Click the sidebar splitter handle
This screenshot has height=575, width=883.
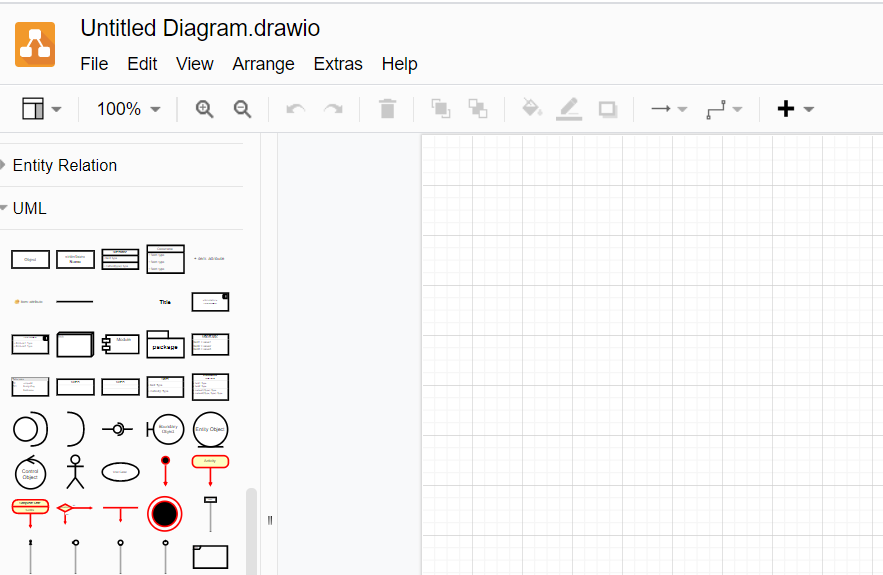pyautogui.click(x=270, y=520)
